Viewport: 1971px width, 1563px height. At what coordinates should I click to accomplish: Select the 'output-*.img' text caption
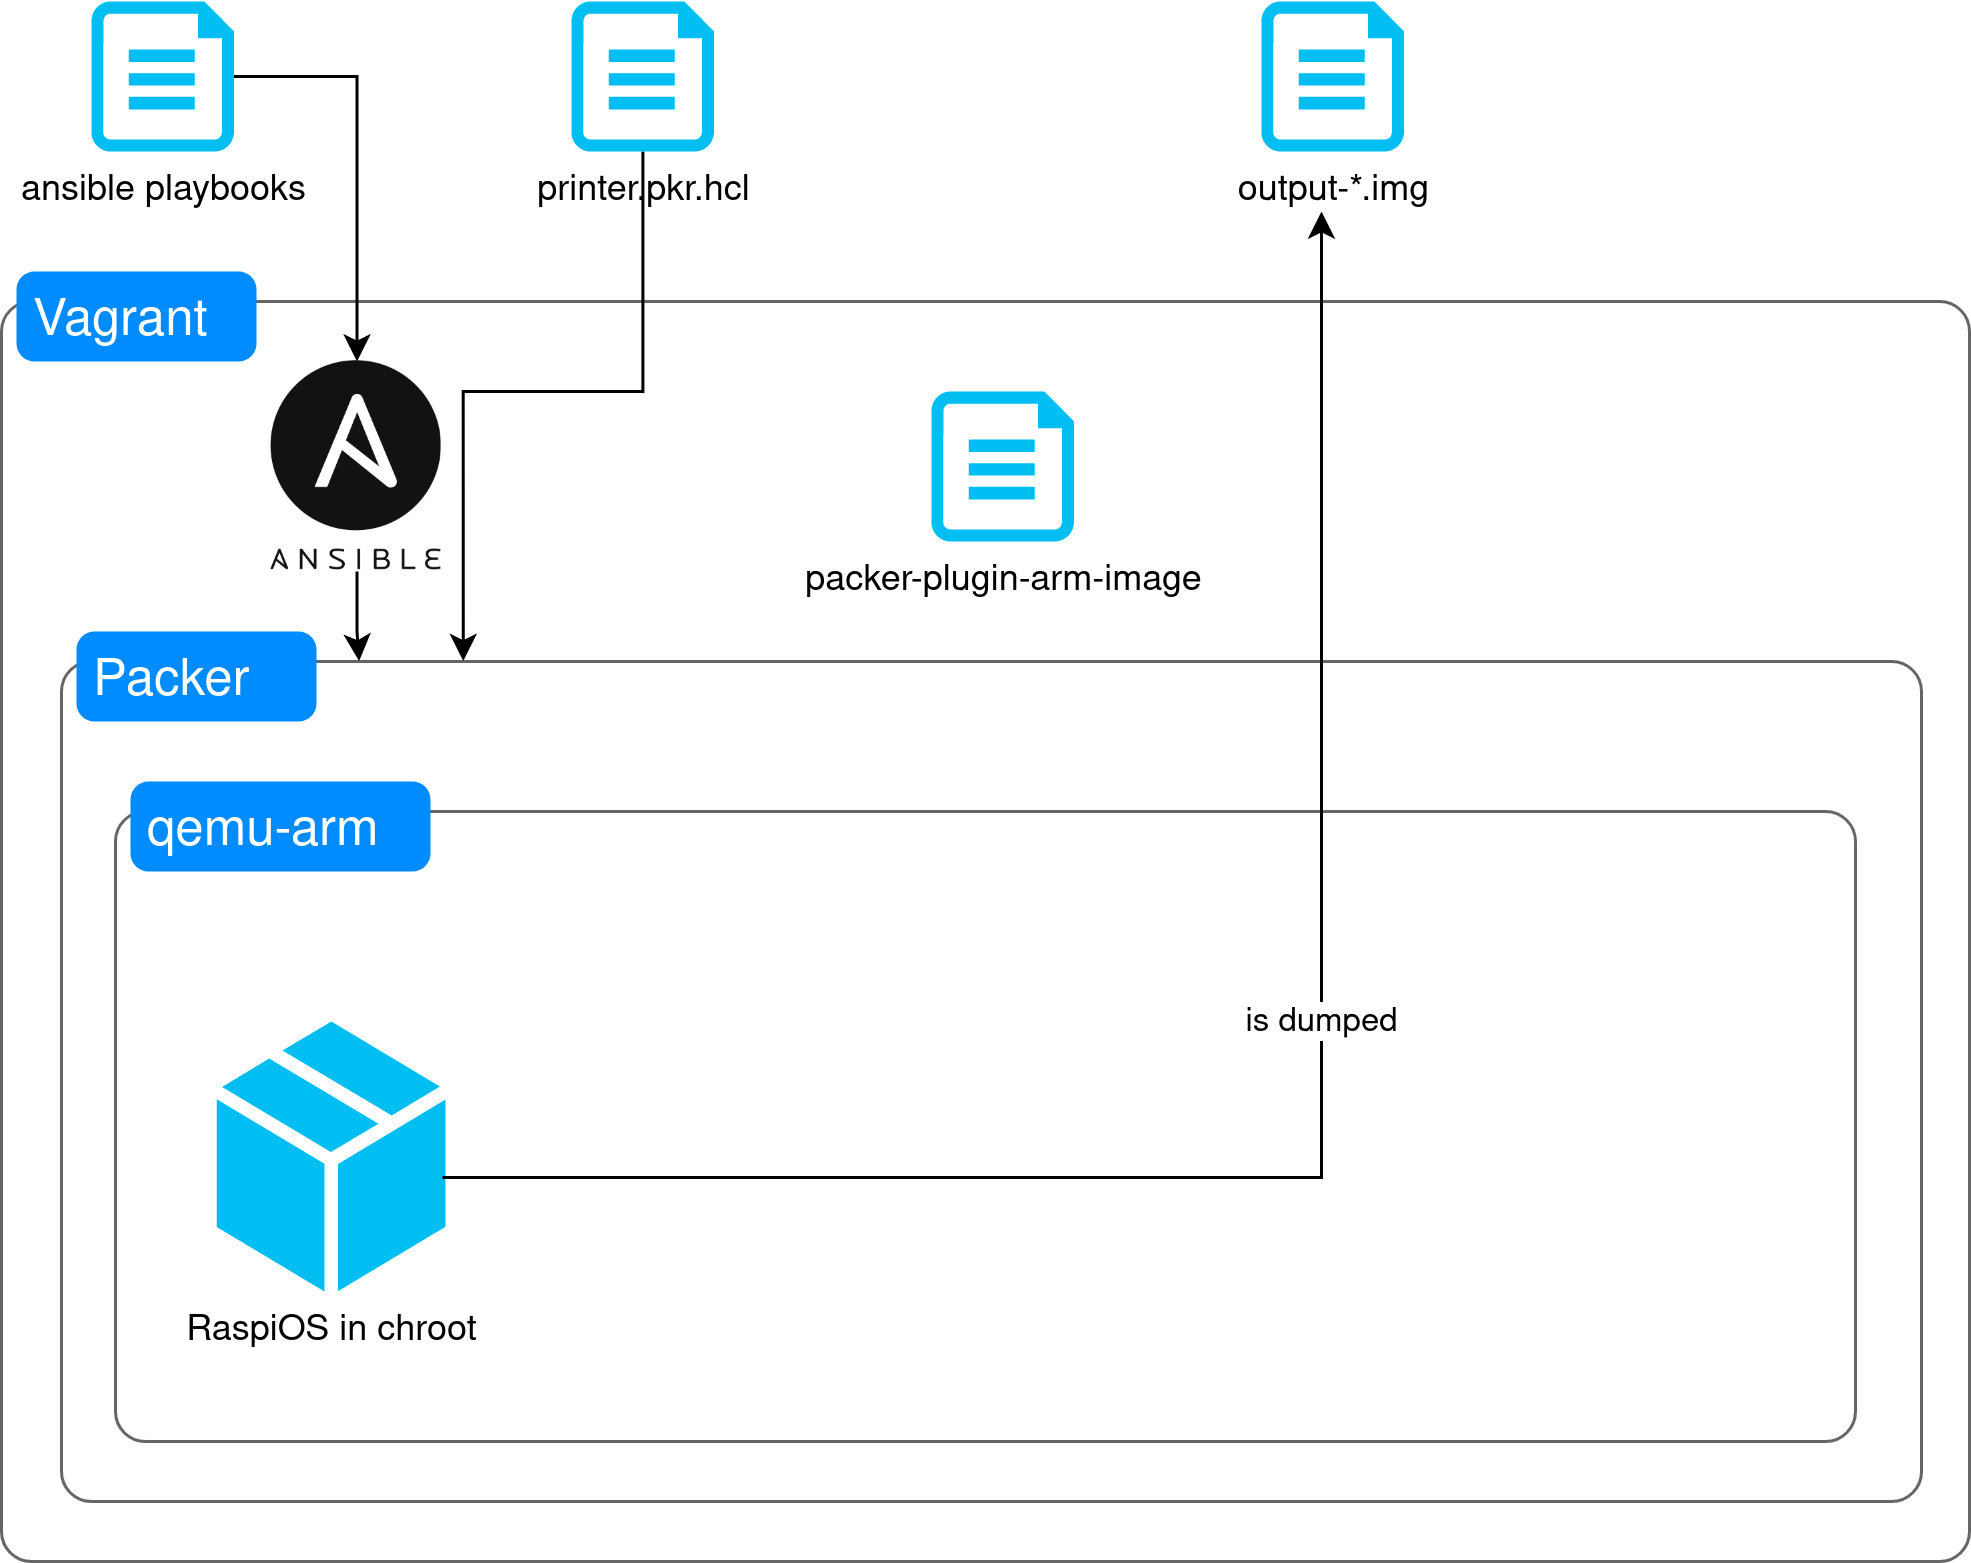click(1332, 188)
